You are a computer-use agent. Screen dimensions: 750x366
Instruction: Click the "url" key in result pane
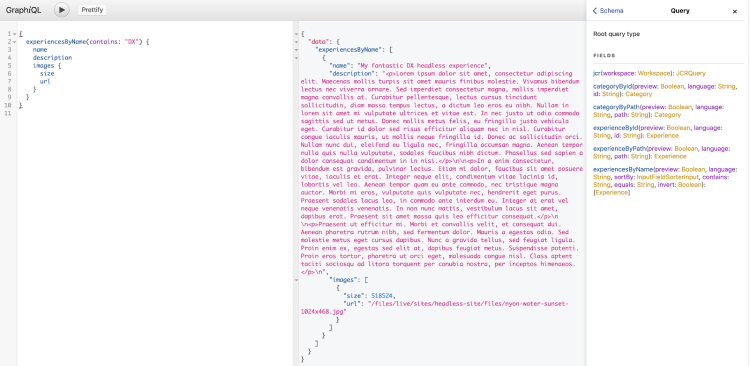click(352, 304)
